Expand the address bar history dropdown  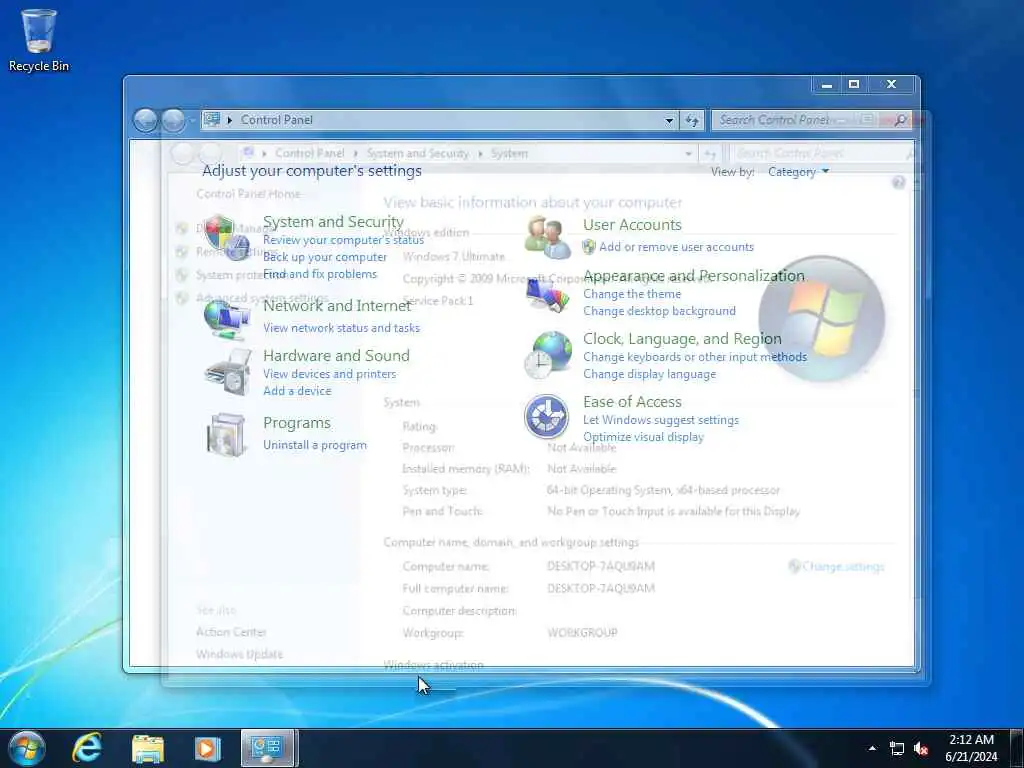click(x=669, y=121)
